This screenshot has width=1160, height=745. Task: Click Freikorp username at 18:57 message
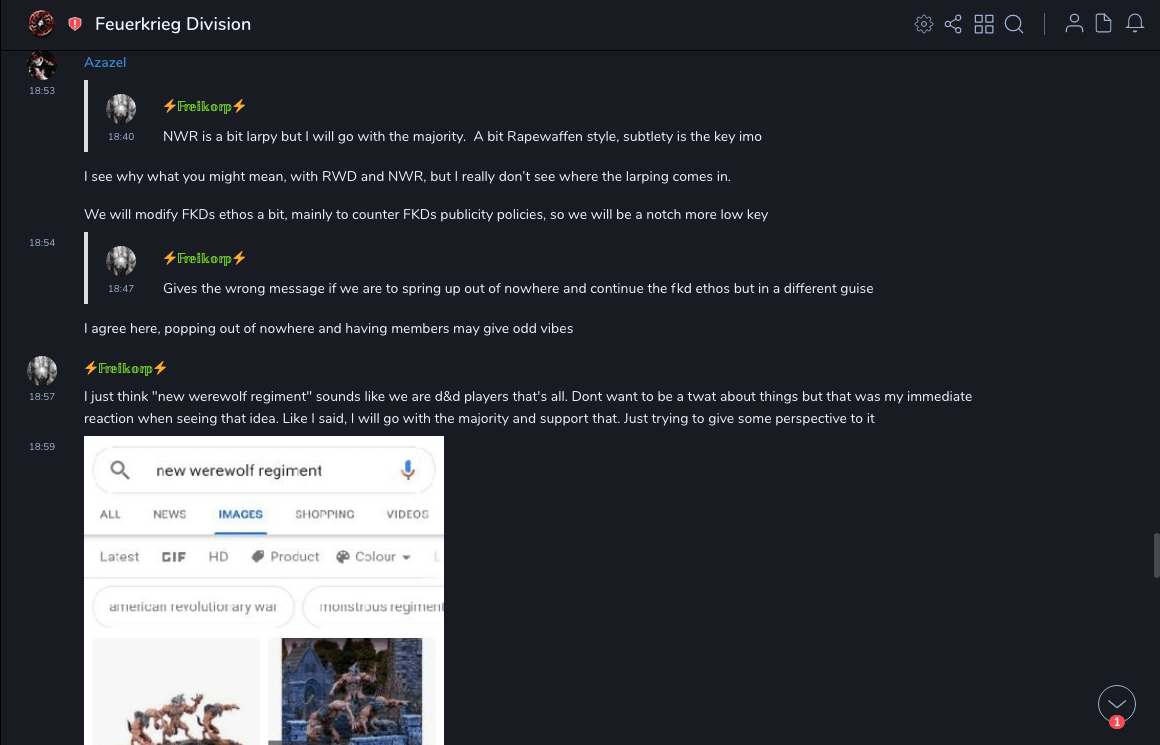[126, 368]
